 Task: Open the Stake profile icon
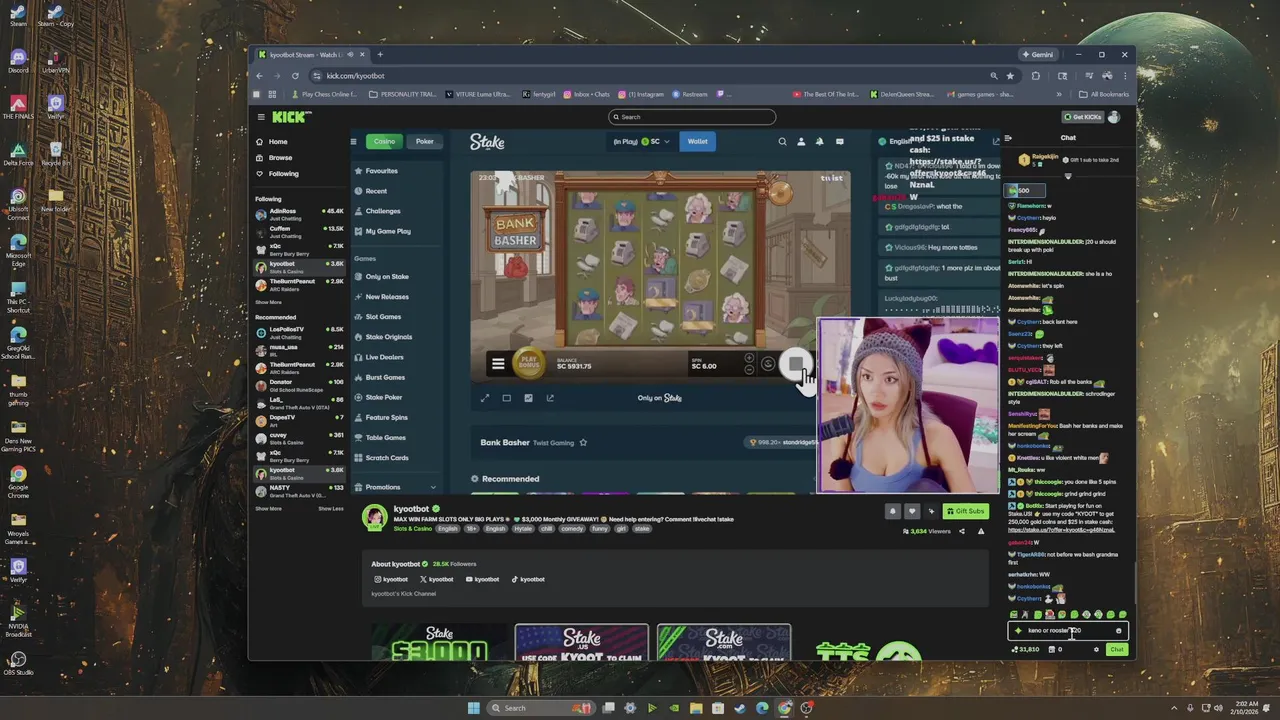(x=801, y=142)
